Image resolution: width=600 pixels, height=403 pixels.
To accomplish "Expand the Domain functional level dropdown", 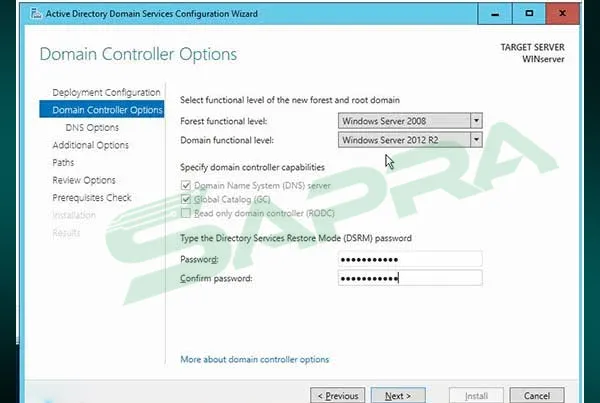I will coord(409,140).
